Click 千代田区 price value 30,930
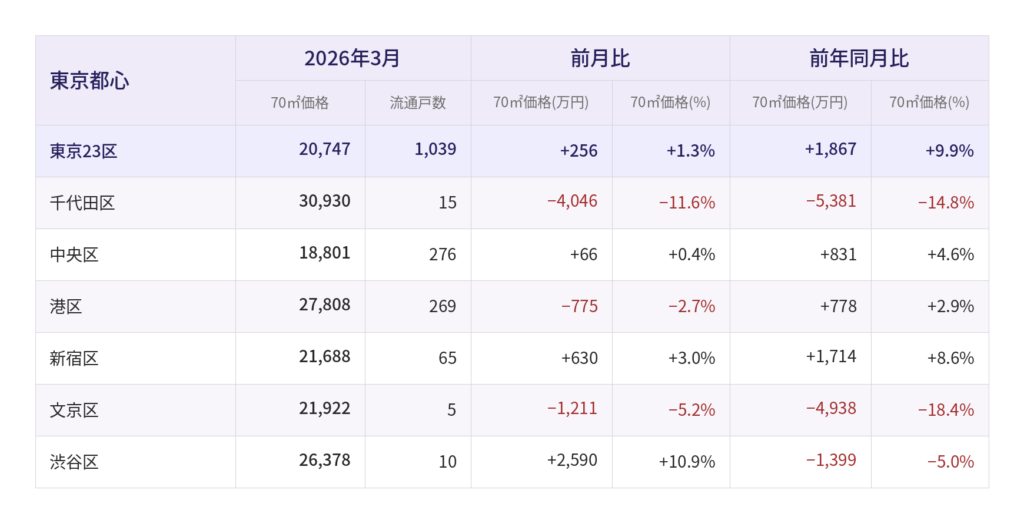The width and height of the screenshot is (1024, 523). [324, 201]
